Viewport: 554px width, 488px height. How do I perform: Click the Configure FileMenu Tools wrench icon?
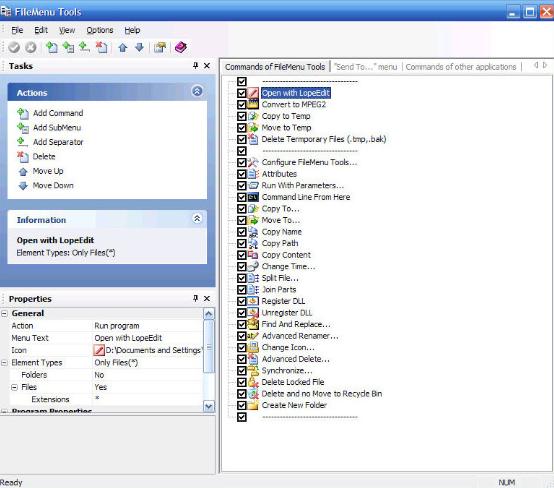coord(253,162)
